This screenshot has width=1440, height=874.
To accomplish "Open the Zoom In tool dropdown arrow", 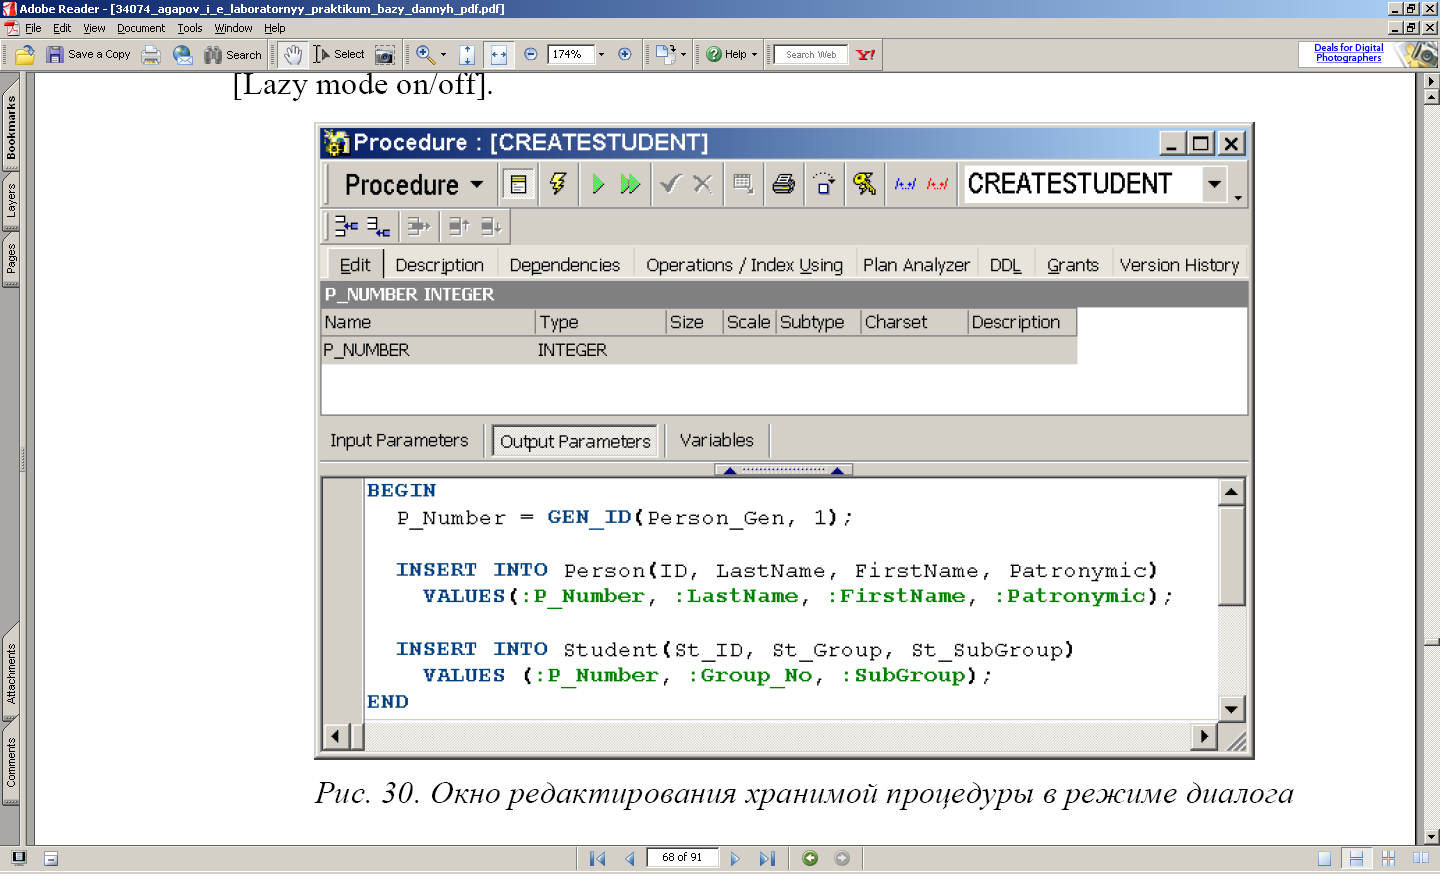I will 443,55.
